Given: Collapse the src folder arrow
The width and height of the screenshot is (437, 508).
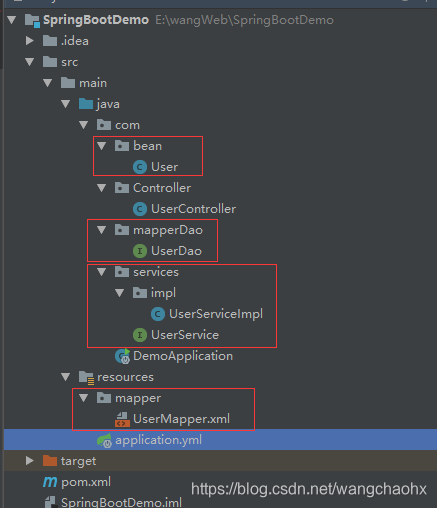Looking at the screenshot, I should pyautogui.click(x=30, y=62).
